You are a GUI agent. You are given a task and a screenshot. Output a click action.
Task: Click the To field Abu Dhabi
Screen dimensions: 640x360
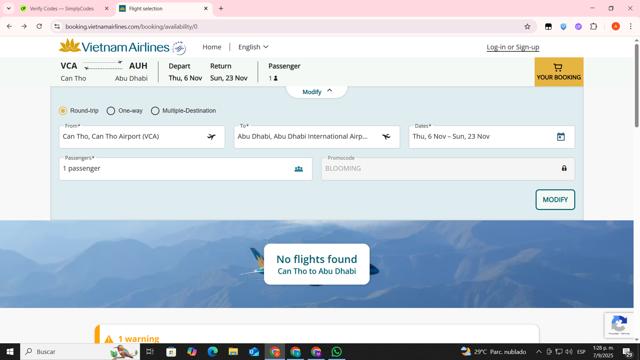click(x=317, y=137)
